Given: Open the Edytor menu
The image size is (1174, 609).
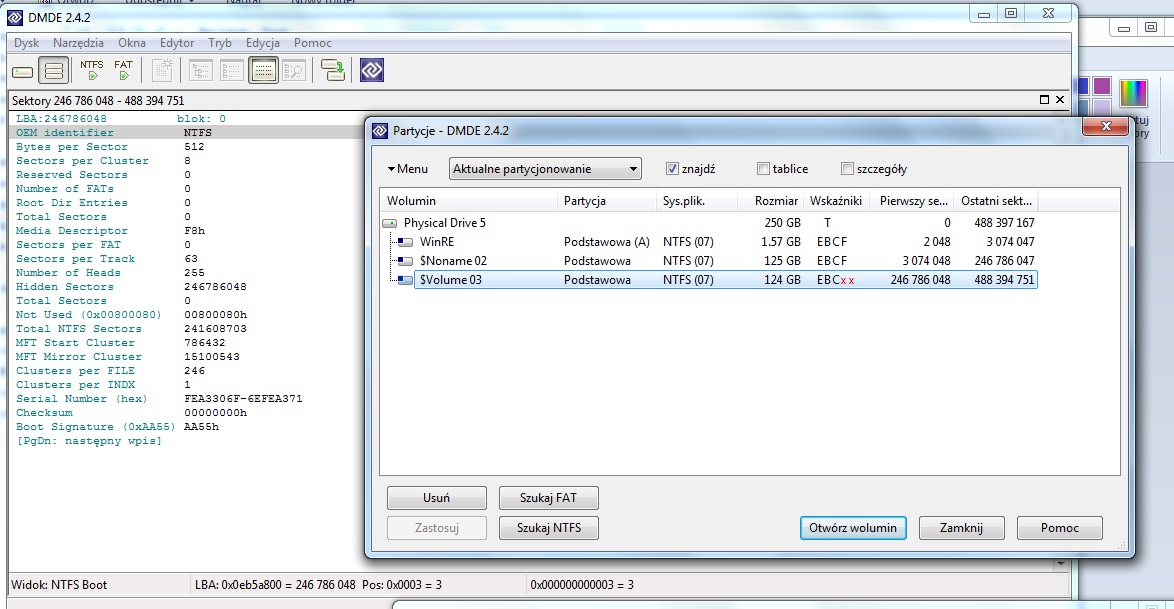Looking at the screenshot, I should click(177, 43).
